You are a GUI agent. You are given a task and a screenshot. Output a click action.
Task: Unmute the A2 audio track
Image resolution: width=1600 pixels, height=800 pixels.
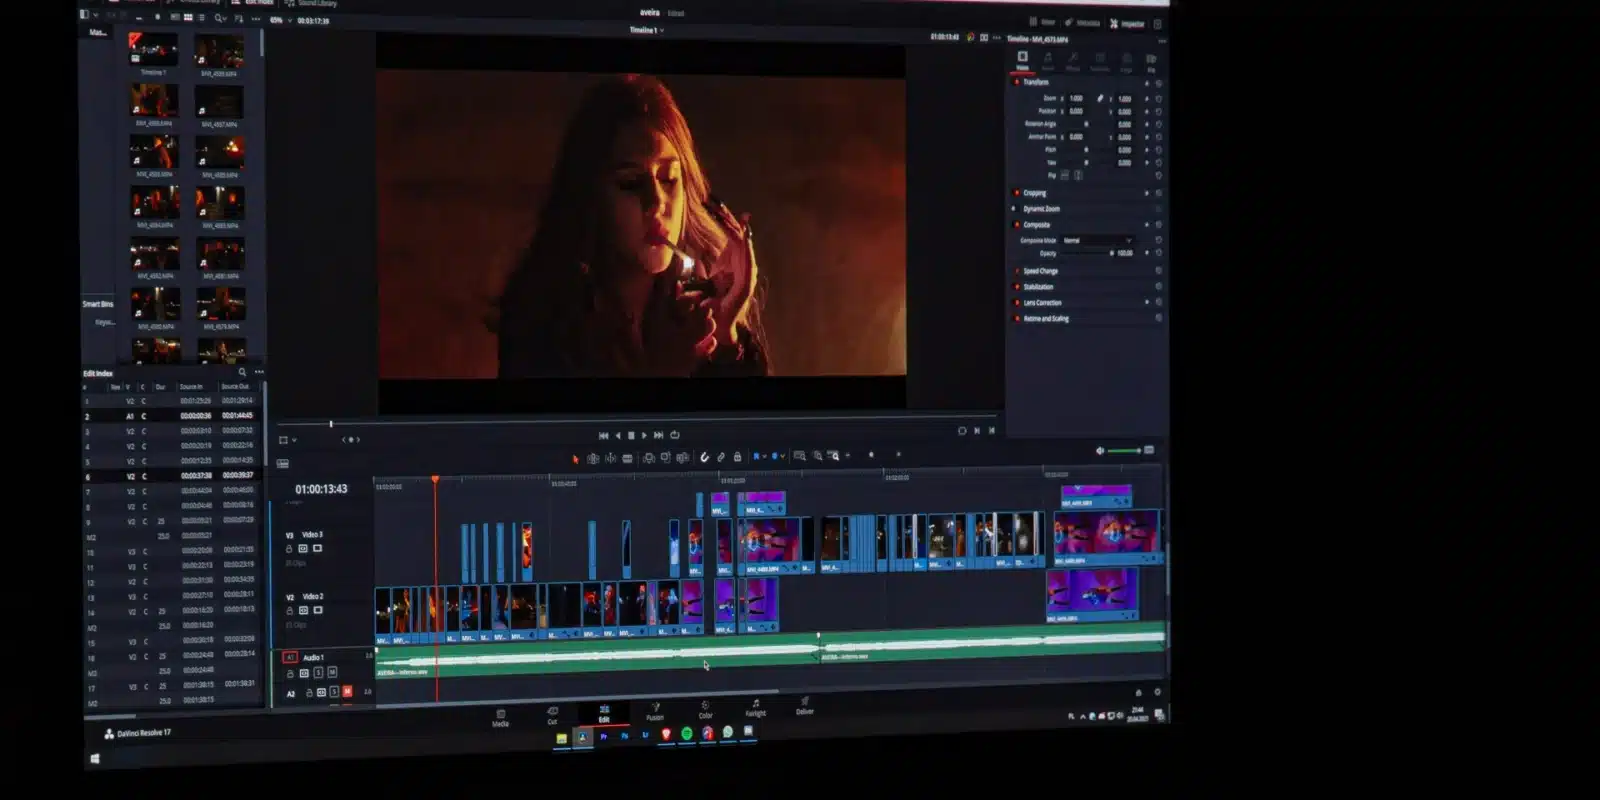point(347,692)
